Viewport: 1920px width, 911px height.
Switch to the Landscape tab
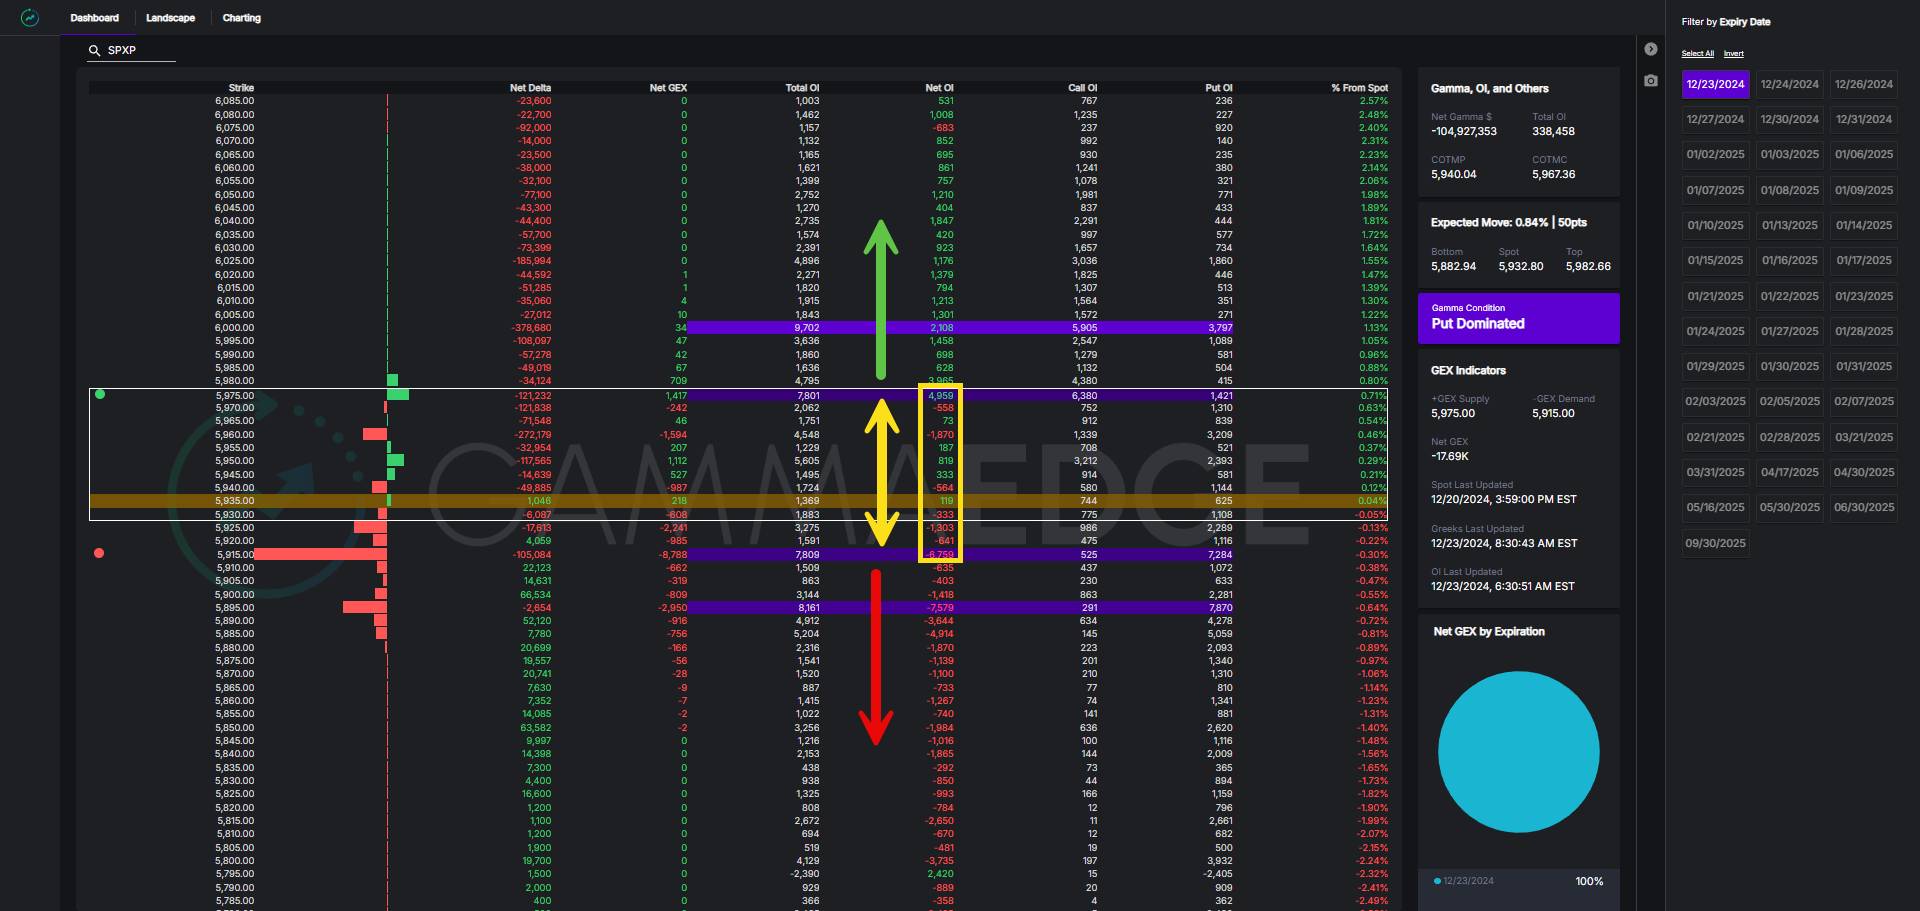tap(170, 18)
